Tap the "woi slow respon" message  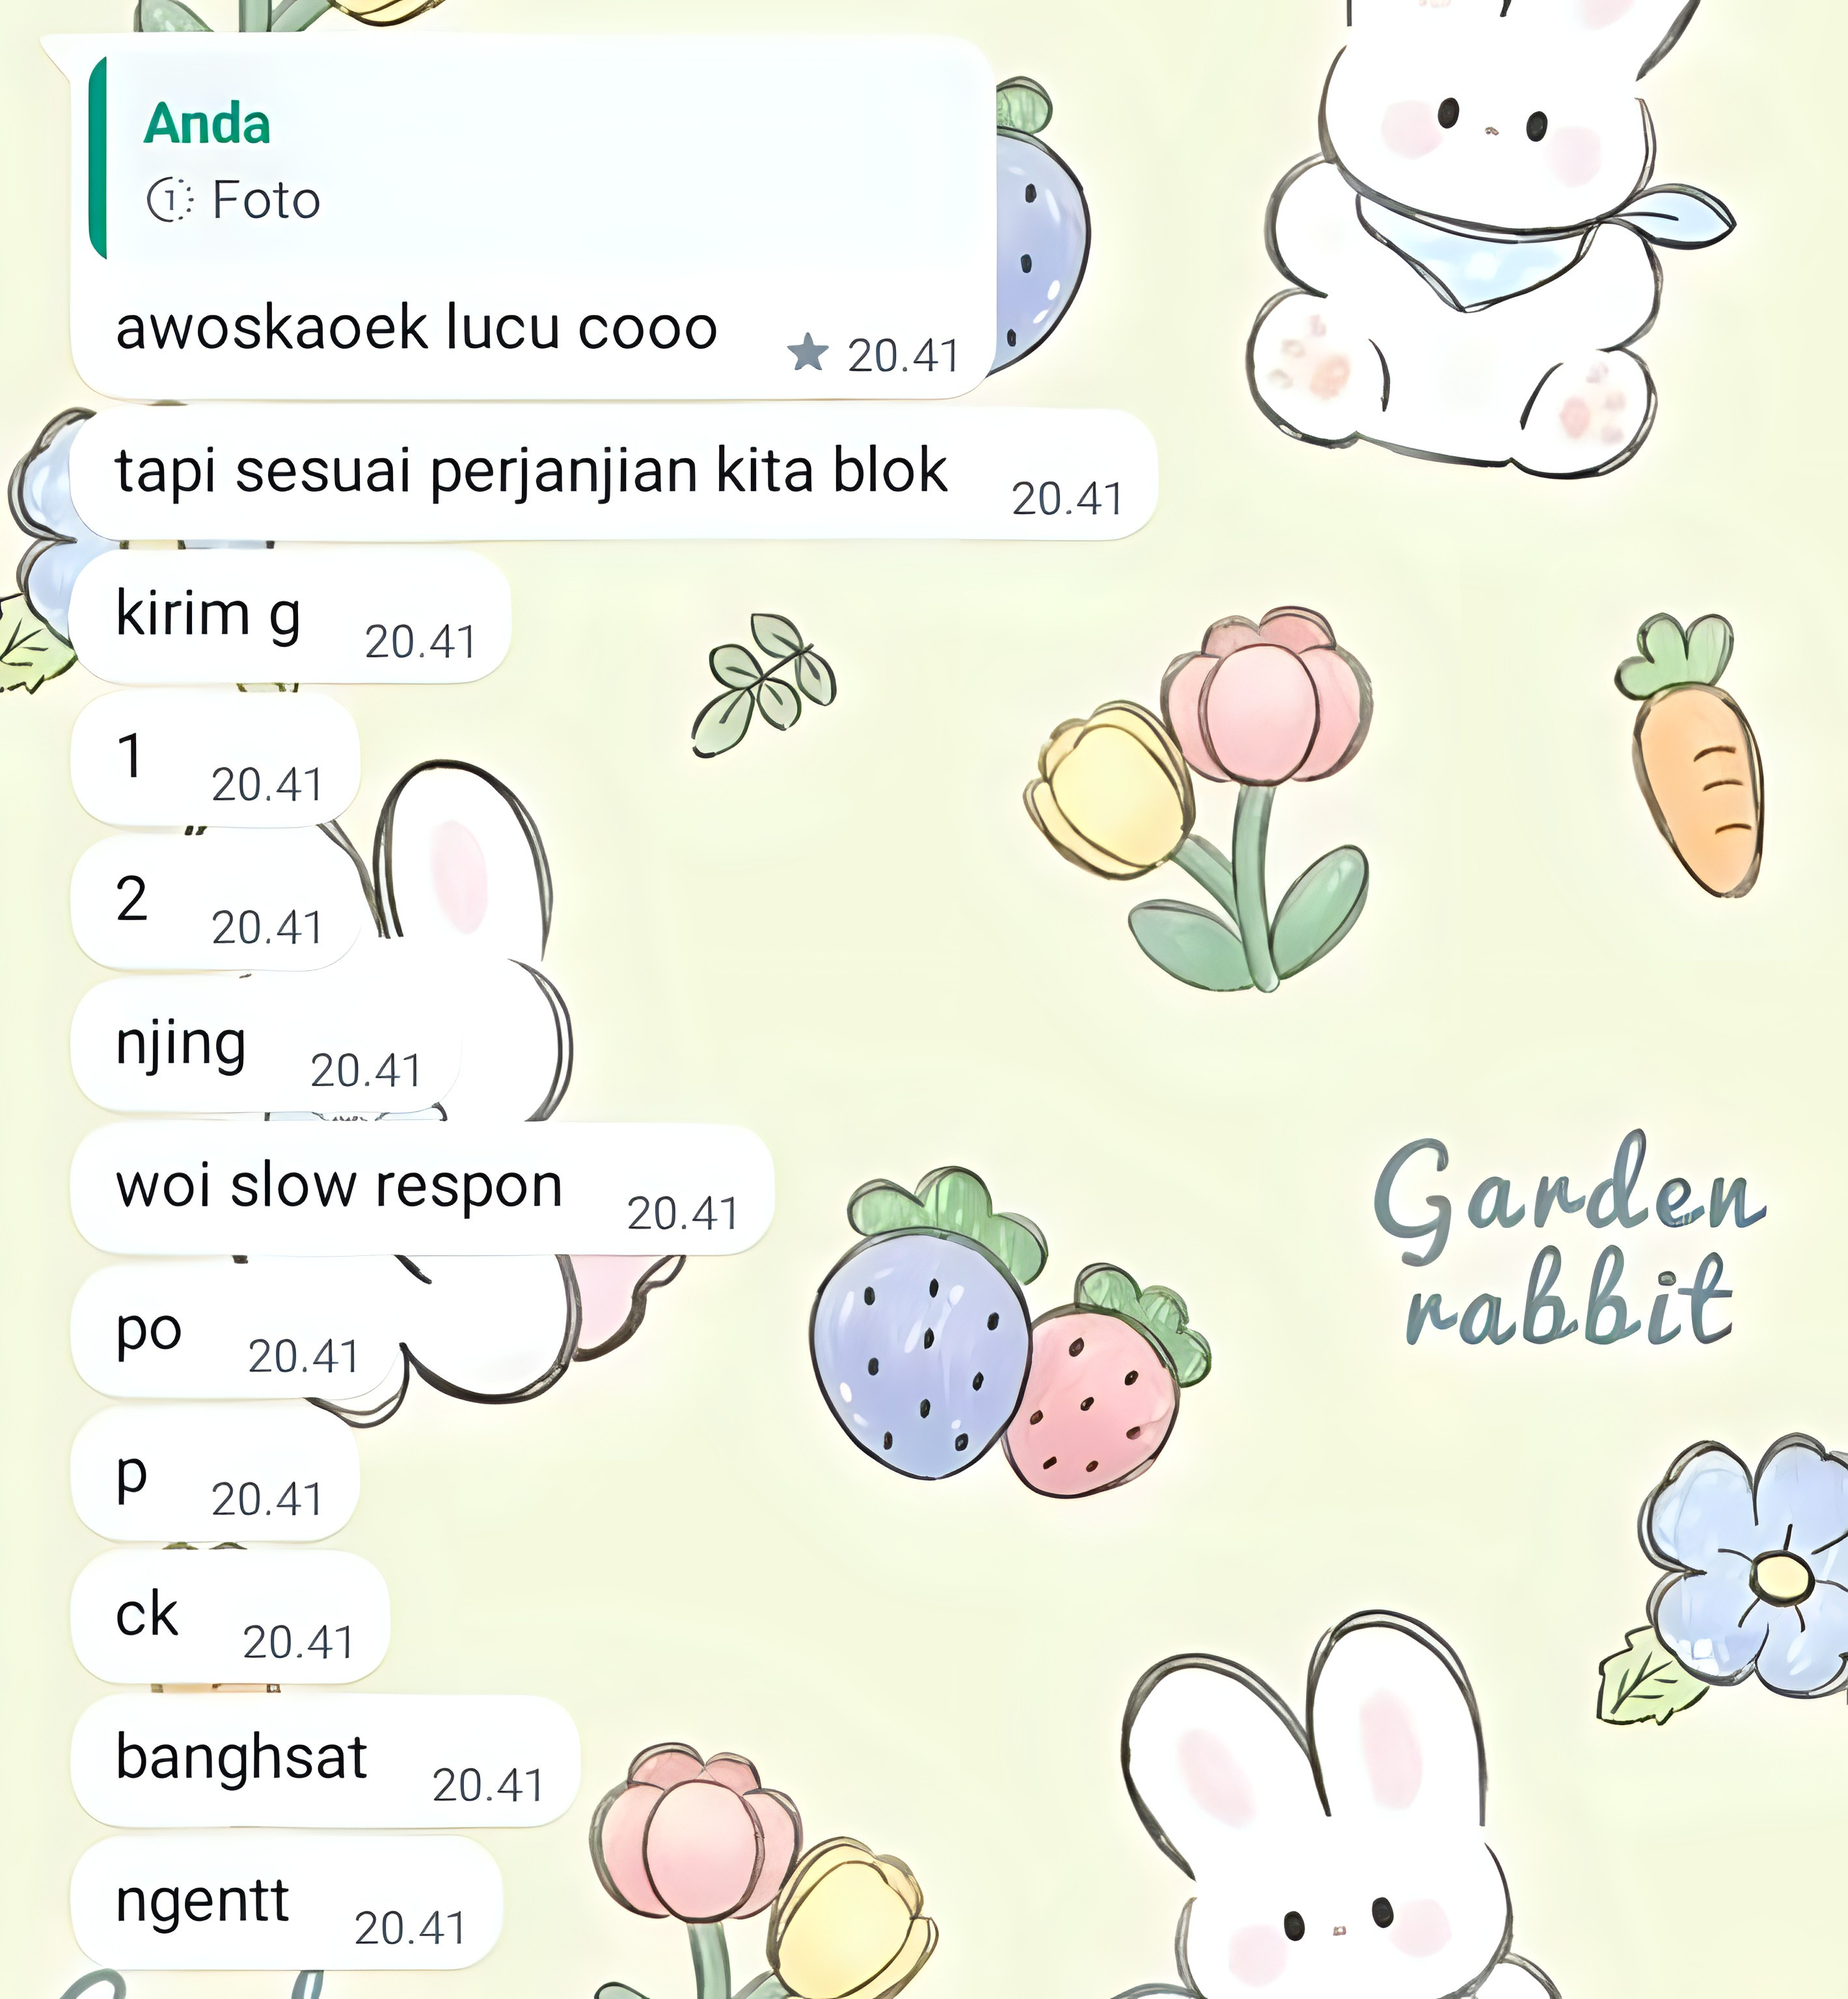point(423,1188)
